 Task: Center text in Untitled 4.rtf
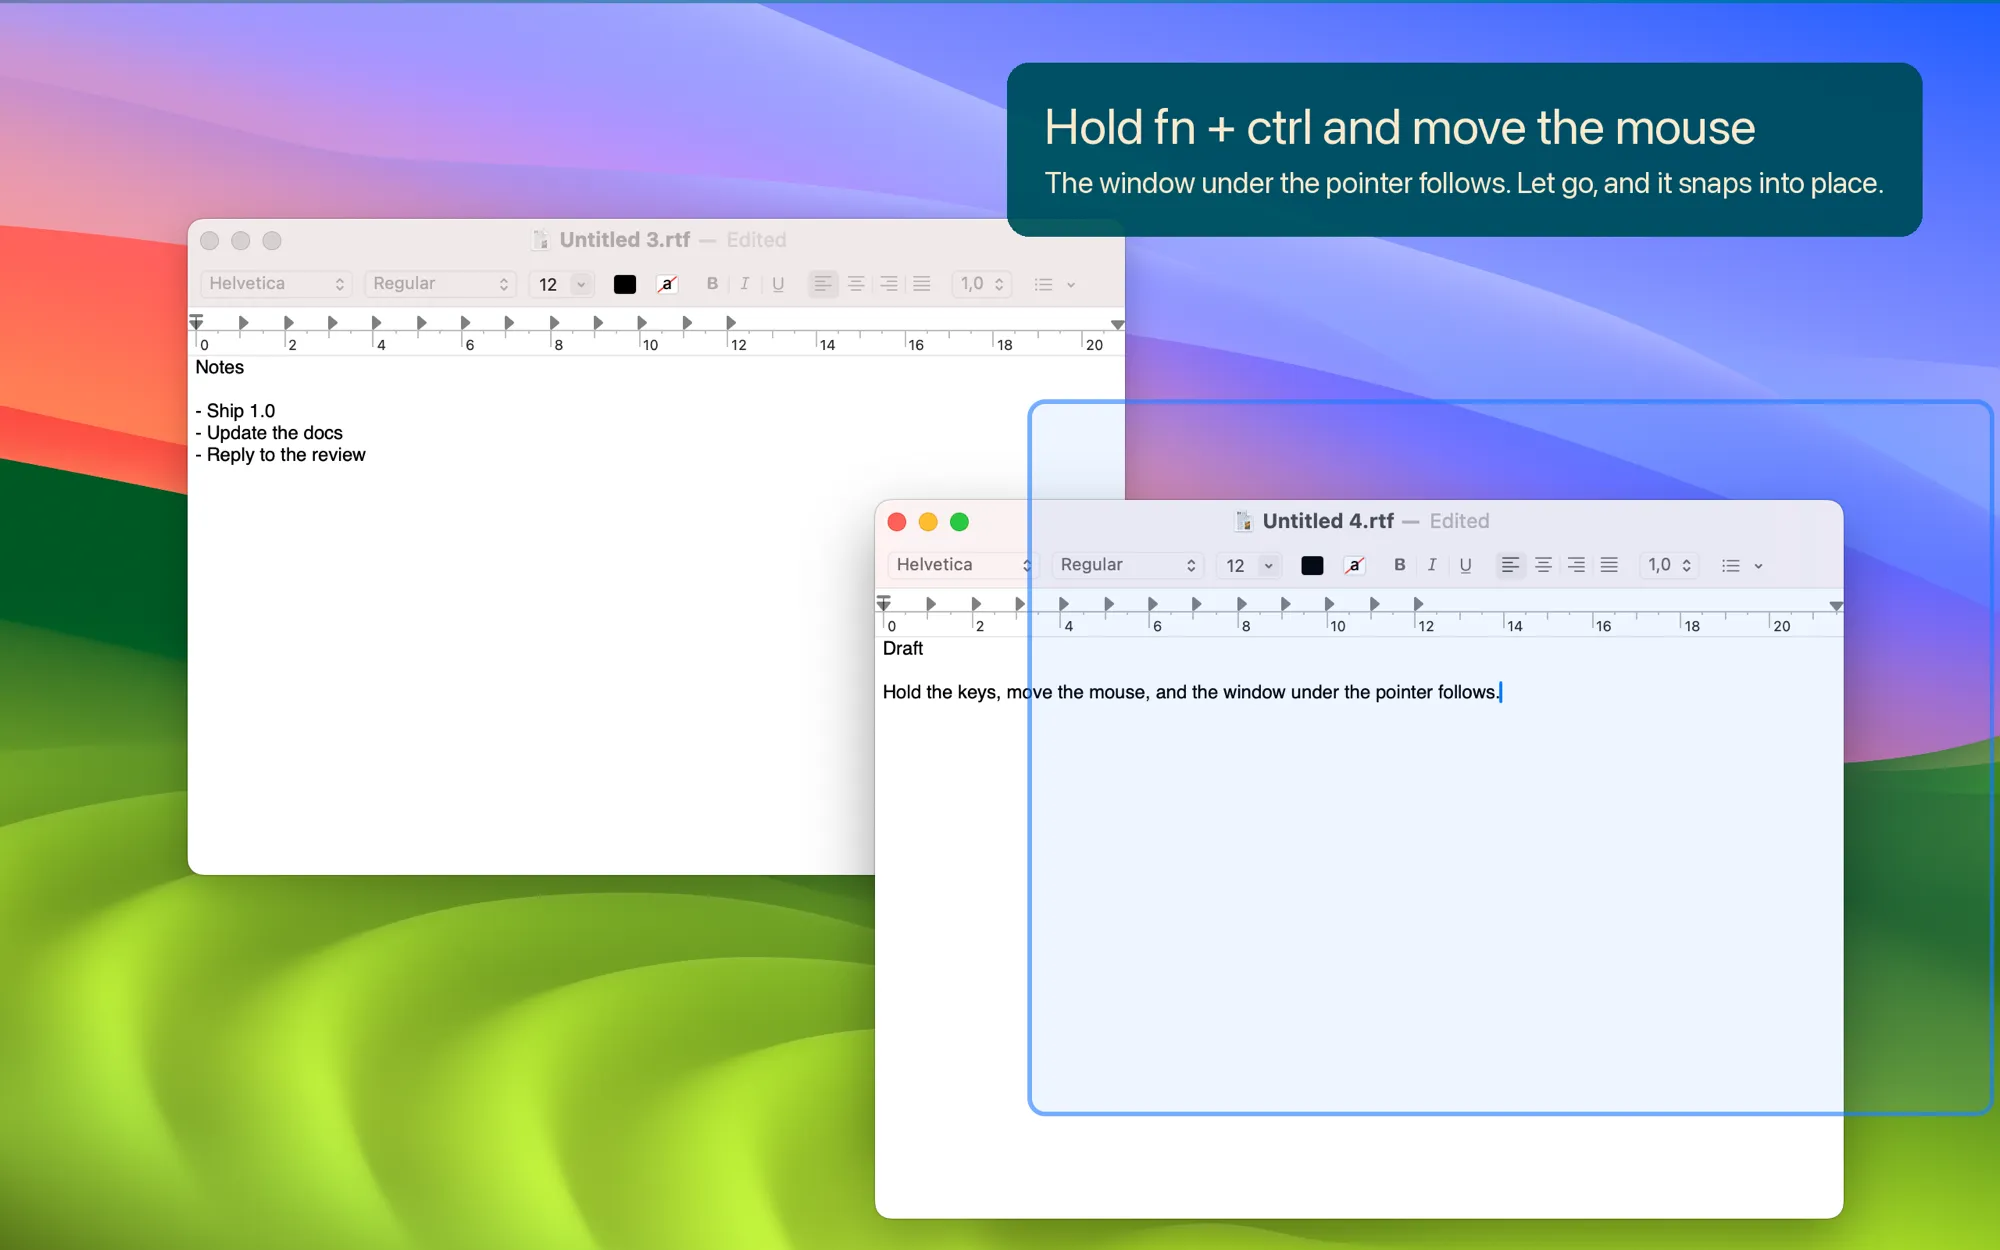pos(1543,565)
